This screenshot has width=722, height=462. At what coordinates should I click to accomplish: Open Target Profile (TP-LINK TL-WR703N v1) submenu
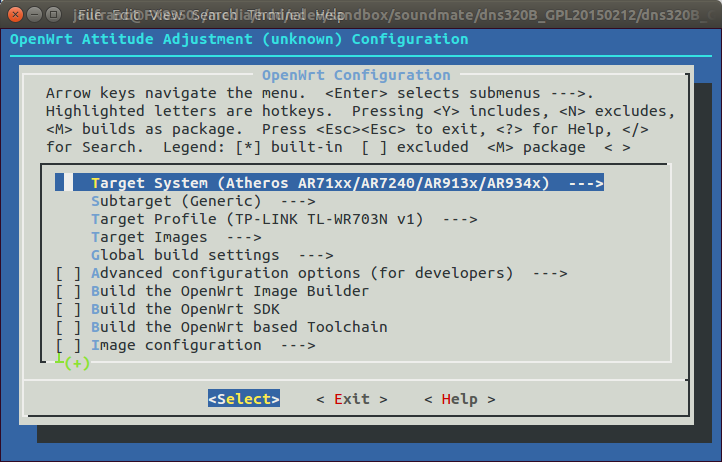(x=284, y=219)
